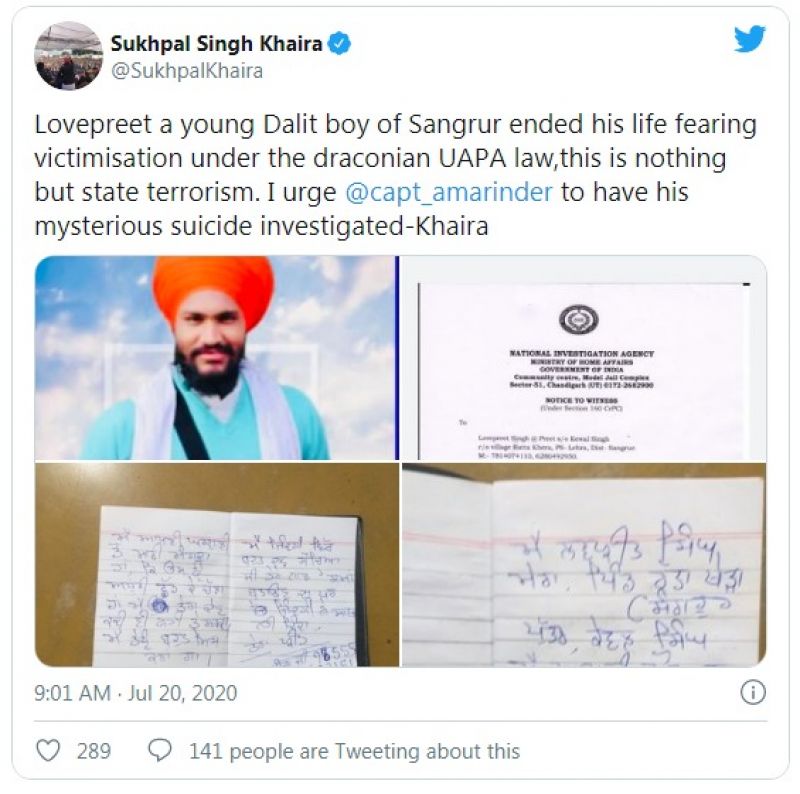Open the two-page handwritten notebook photo
Viewport: 800px width, 794px height.
pos(216,565)
